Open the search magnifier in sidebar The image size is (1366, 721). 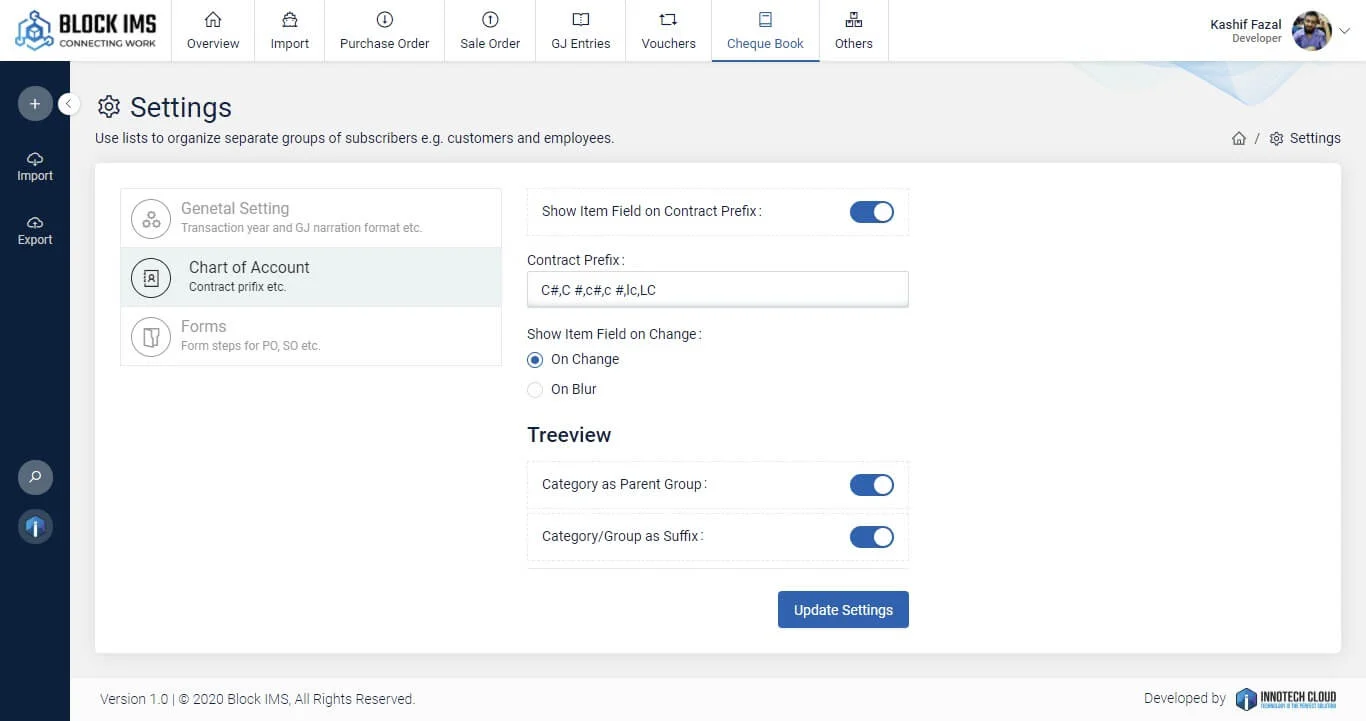[35, 477]
